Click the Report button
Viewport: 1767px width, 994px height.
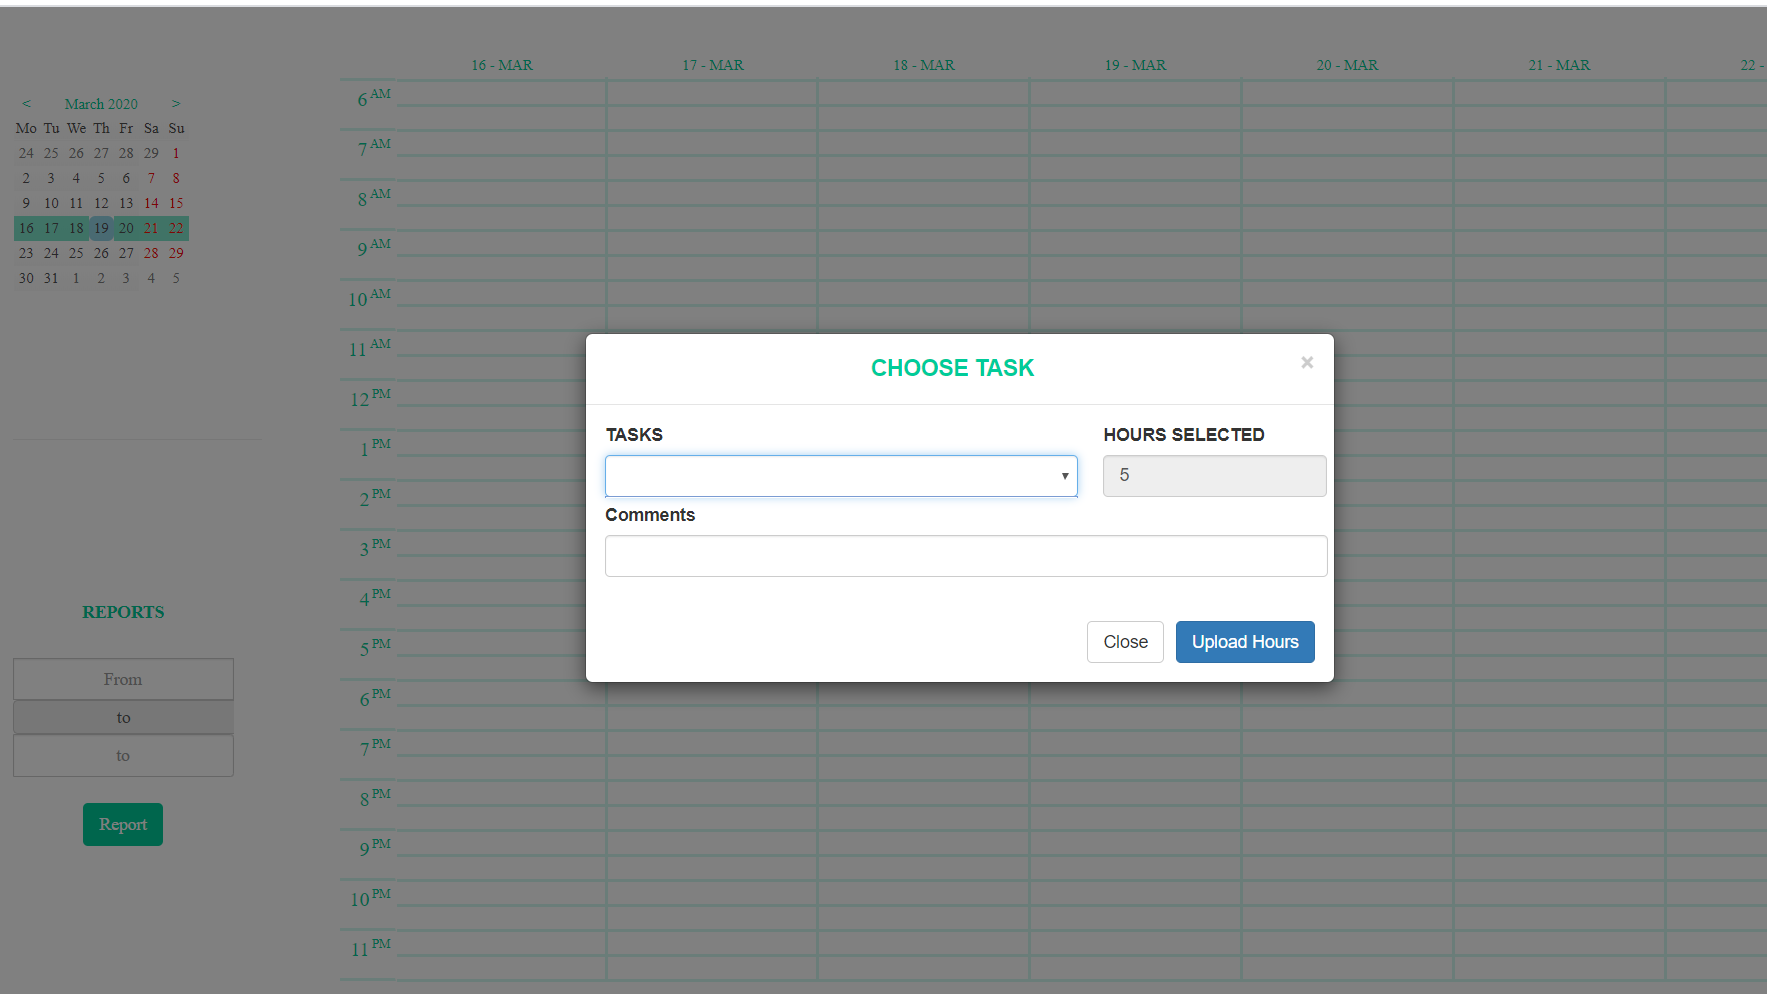(123, 825)
